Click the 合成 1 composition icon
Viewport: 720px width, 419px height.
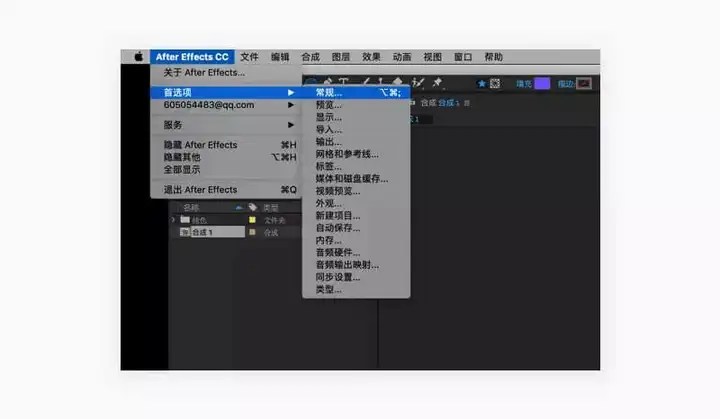click(185, 232)
